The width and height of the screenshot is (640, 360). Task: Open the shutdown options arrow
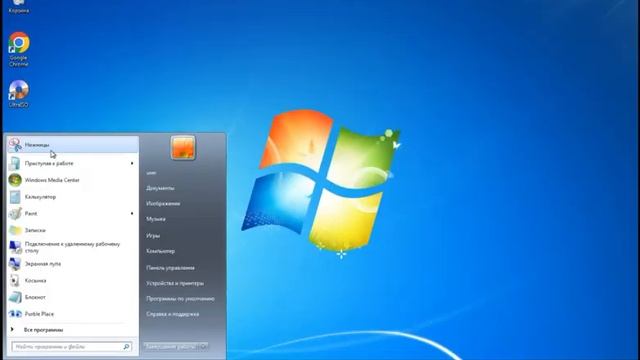pos(204,347)
